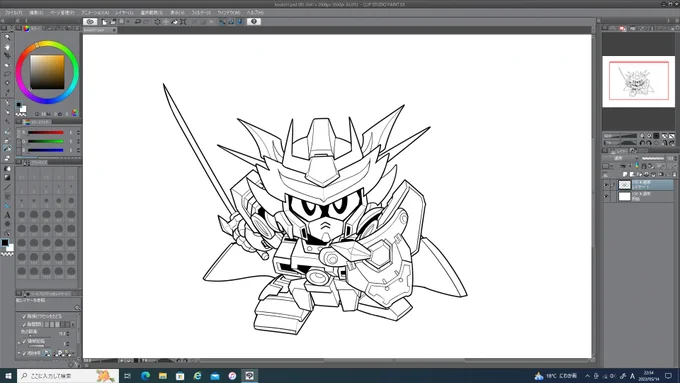Select the Ruler tool
The height and width of the screenshot is (383, 680).
tap(7, 206)
